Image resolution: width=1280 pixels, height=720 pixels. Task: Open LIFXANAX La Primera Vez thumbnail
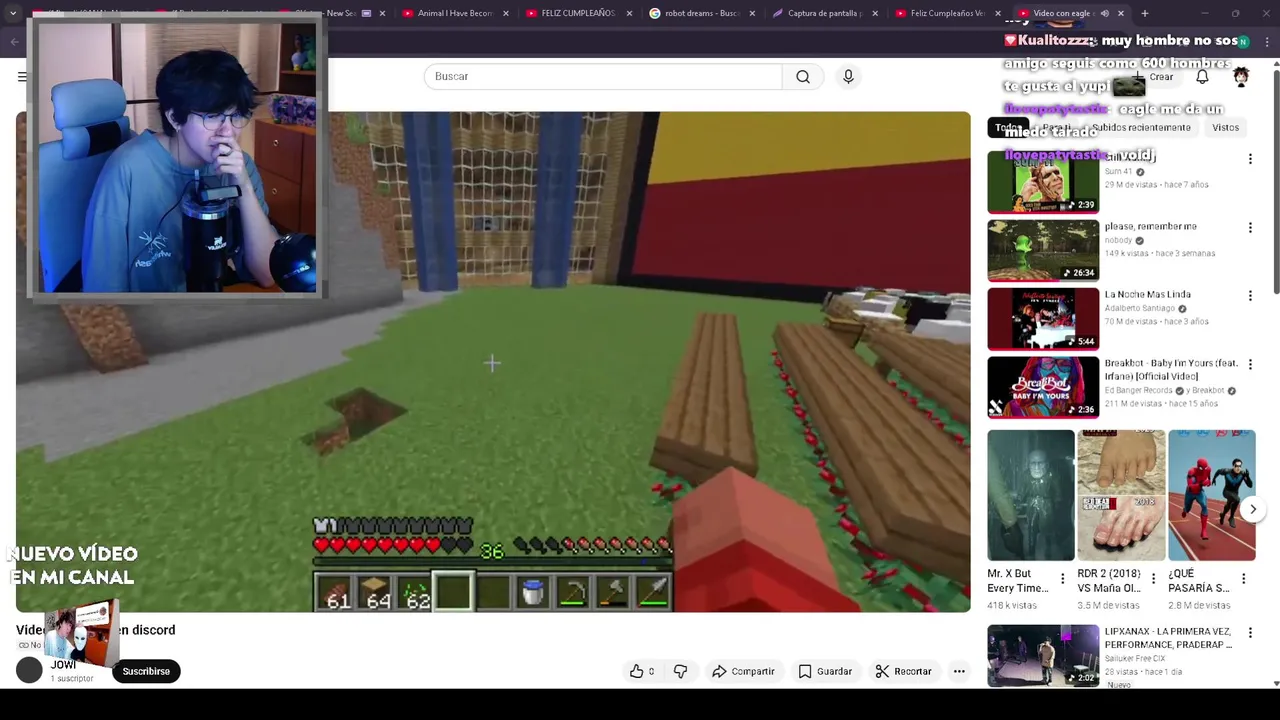1043,656
